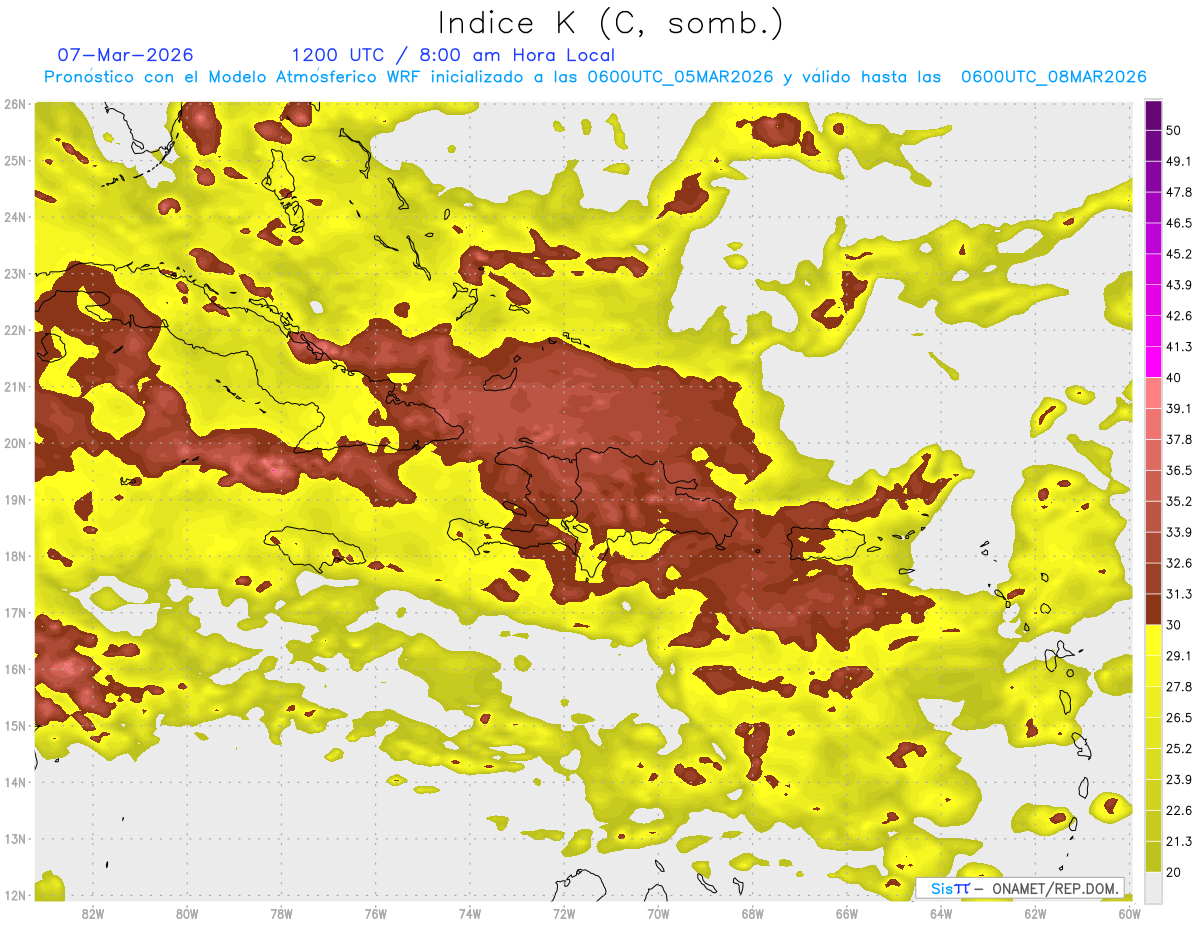
Task: Click the colorbar value "31.3"
Action: pos(1179,594)
